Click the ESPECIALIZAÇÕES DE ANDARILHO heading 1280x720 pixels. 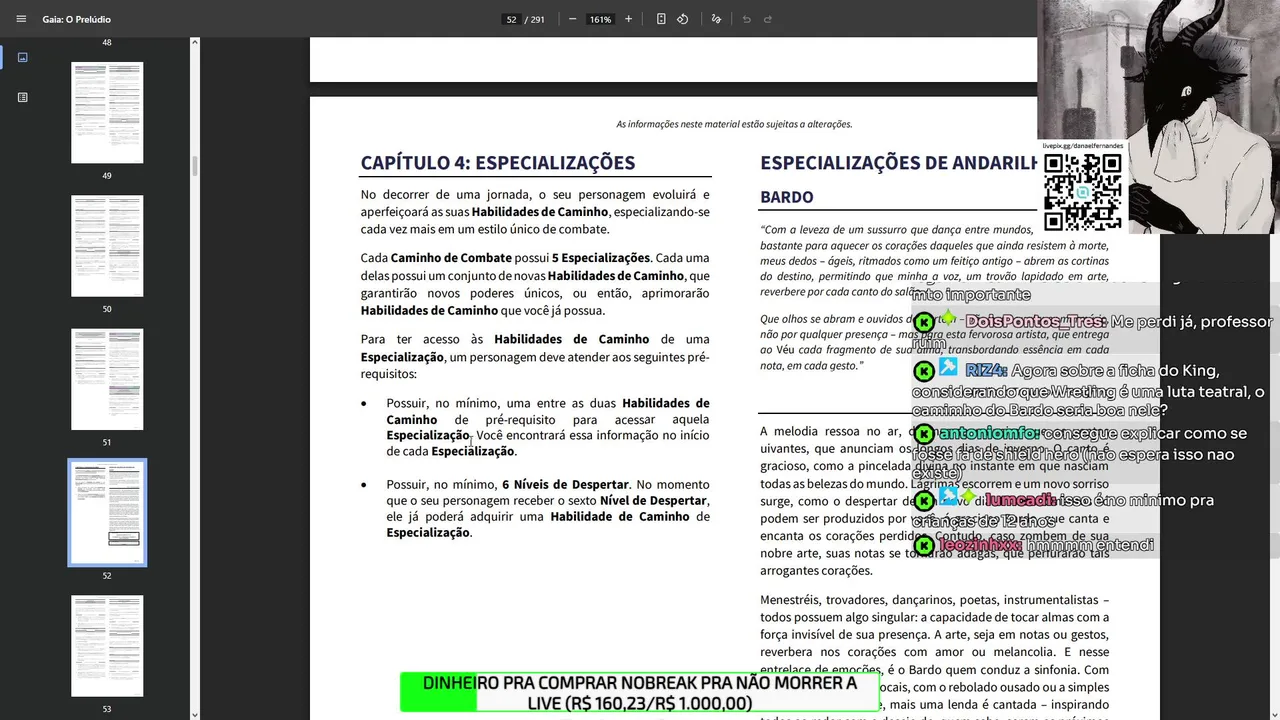(x=899, y=163)
